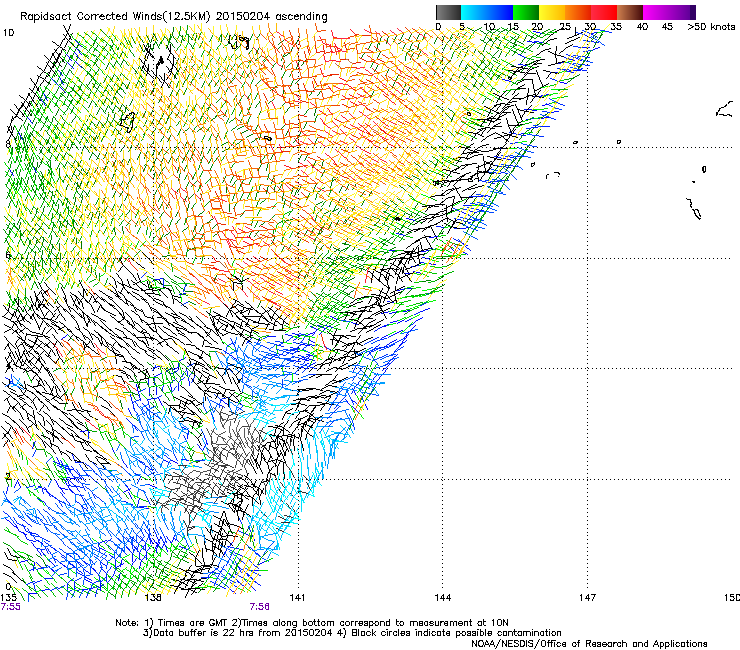Image resolution: width=740 pixels, height=650 pixels.
Task: Click the '135' longitude axis label
Action: (x=8, y=598)
